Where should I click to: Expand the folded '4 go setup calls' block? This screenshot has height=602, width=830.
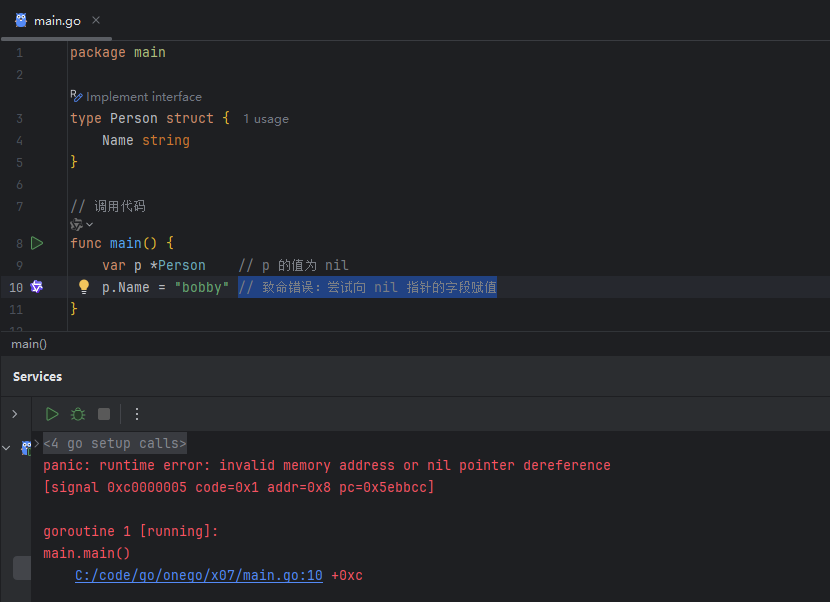click(x=115, y=443)
